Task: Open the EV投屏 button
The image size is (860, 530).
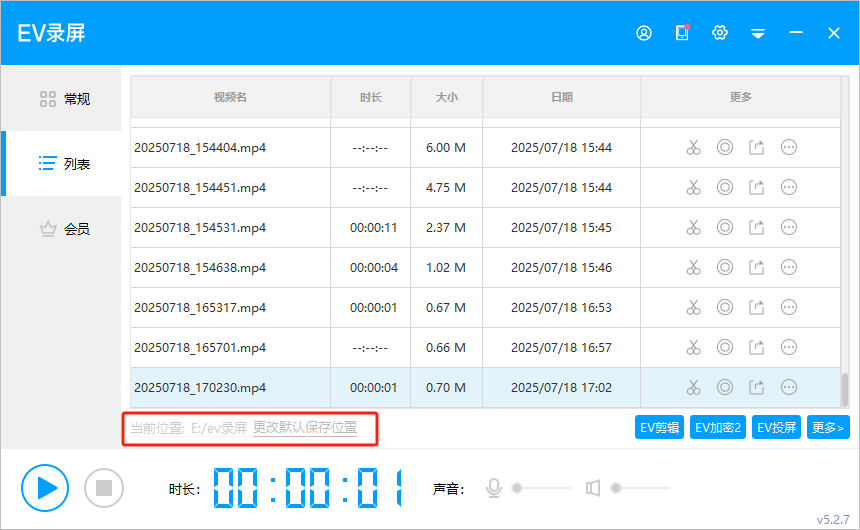Action: pyautogui.click(x=776, y=427)
